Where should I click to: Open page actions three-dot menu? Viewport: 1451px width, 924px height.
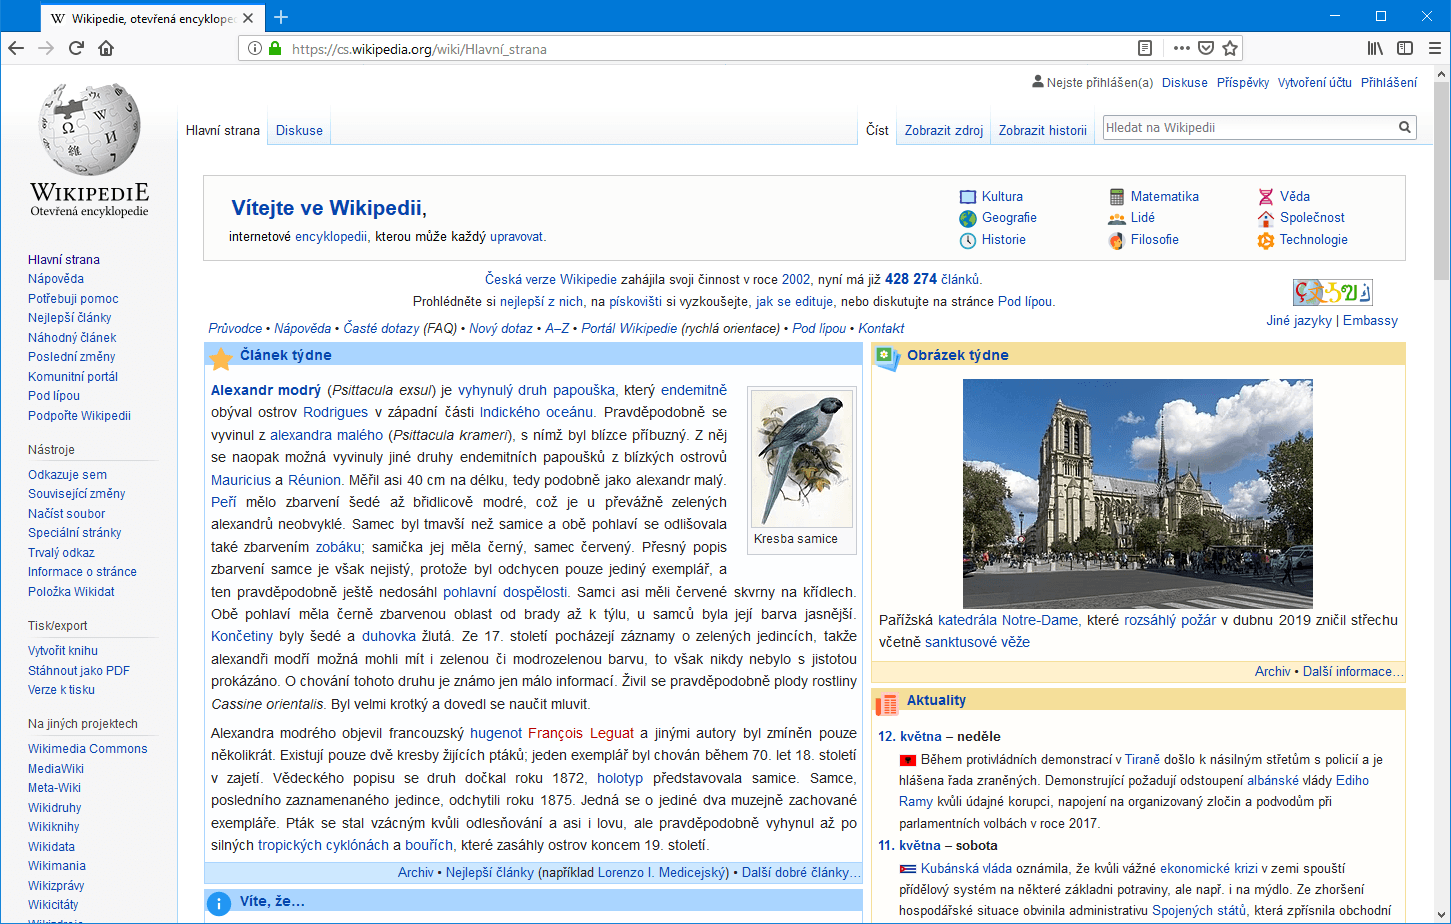1182,48
